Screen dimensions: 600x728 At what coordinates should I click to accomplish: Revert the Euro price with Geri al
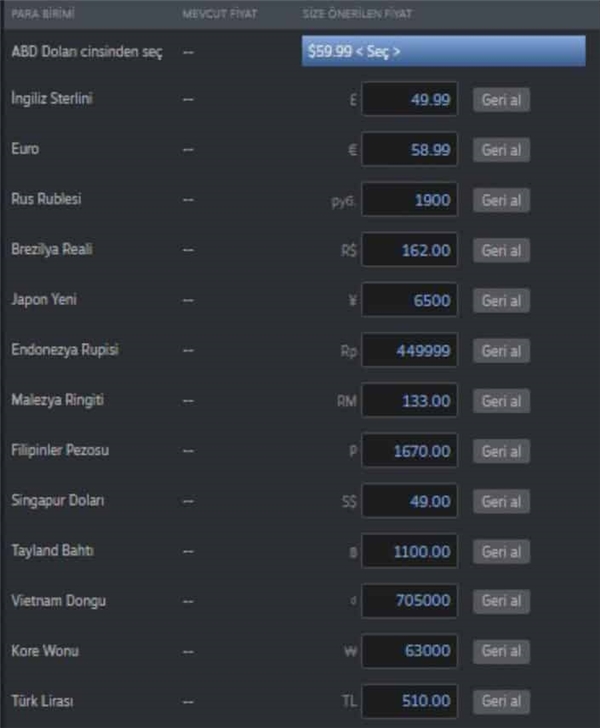(x=501, y=150)
